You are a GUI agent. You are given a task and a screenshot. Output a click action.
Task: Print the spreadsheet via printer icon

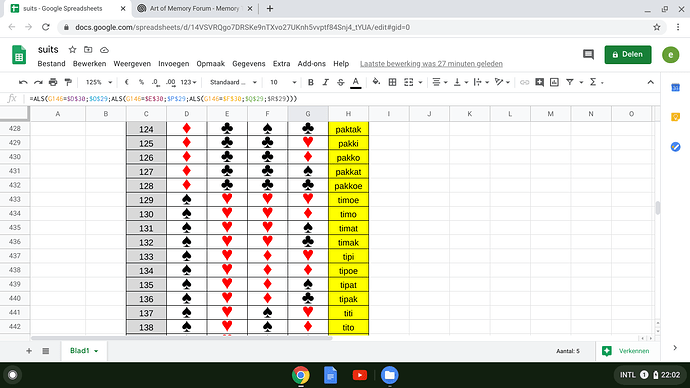coord(53,82)
